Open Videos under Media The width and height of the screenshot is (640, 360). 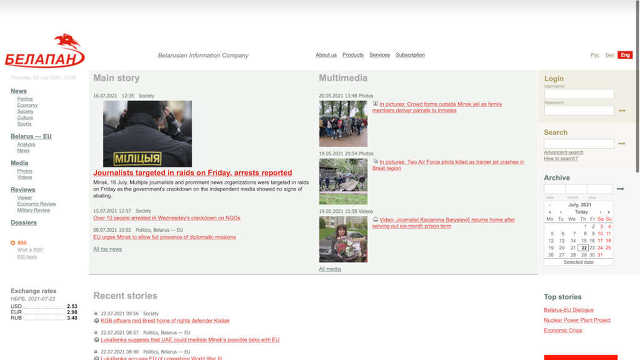coord(24,178)
